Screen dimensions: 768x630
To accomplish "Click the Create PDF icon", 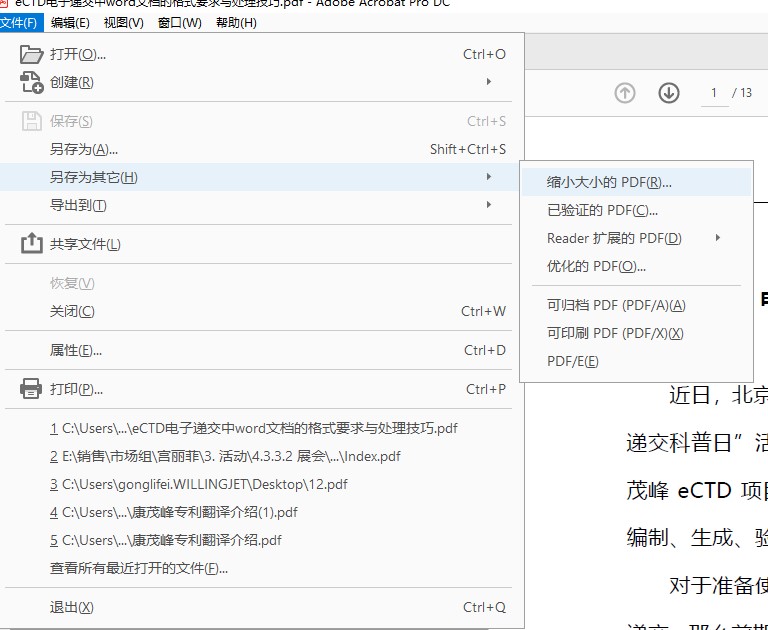I will (x=32, y=82).
